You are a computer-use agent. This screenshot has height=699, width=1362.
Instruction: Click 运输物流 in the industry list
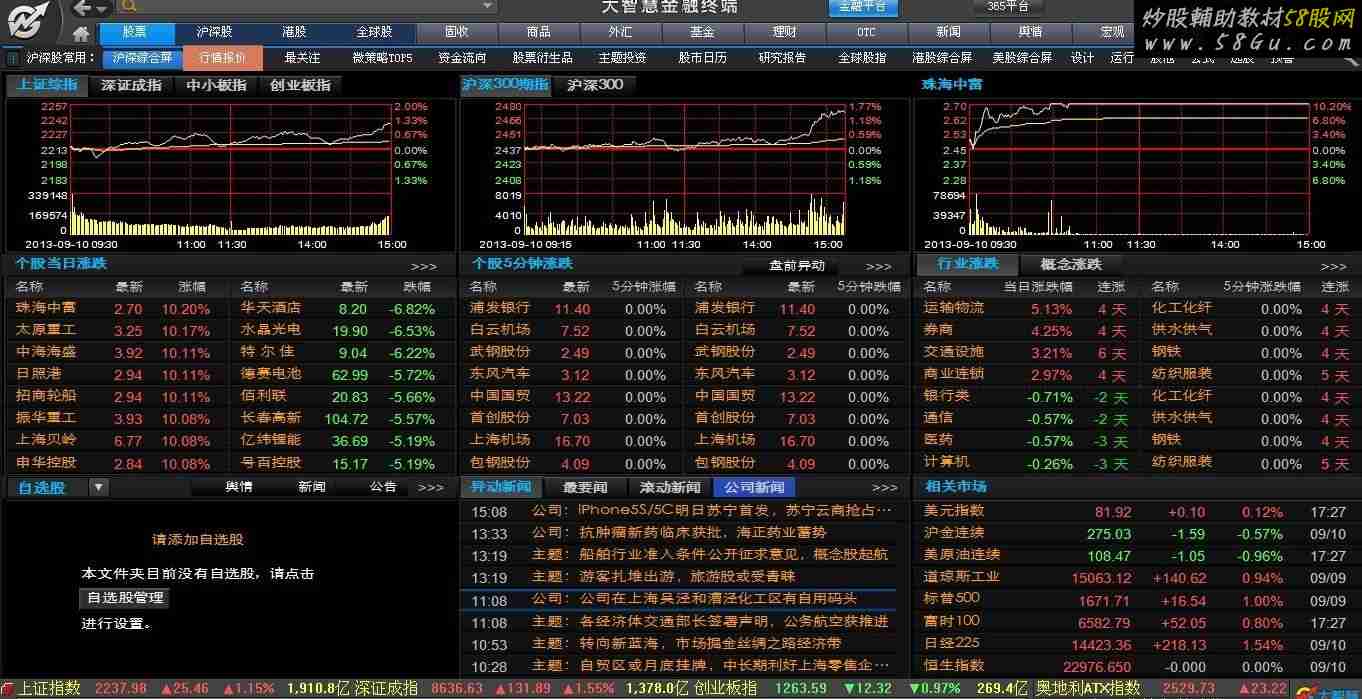click(954, 308)
